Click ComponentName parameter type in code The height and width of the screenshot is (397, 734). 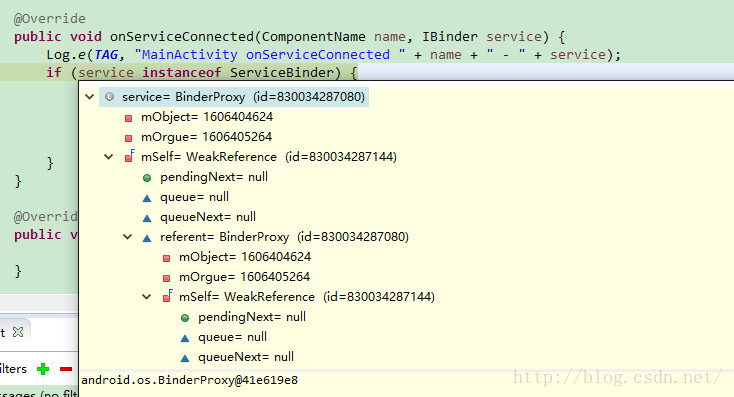pyautogui.click(x=314, y=37)
